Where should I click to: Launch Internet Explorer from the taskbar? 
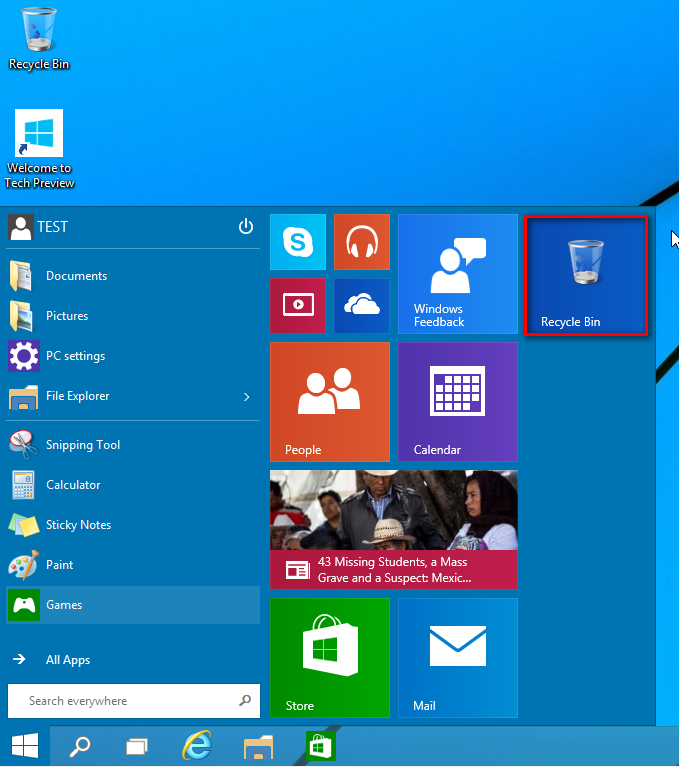(197, 746)
